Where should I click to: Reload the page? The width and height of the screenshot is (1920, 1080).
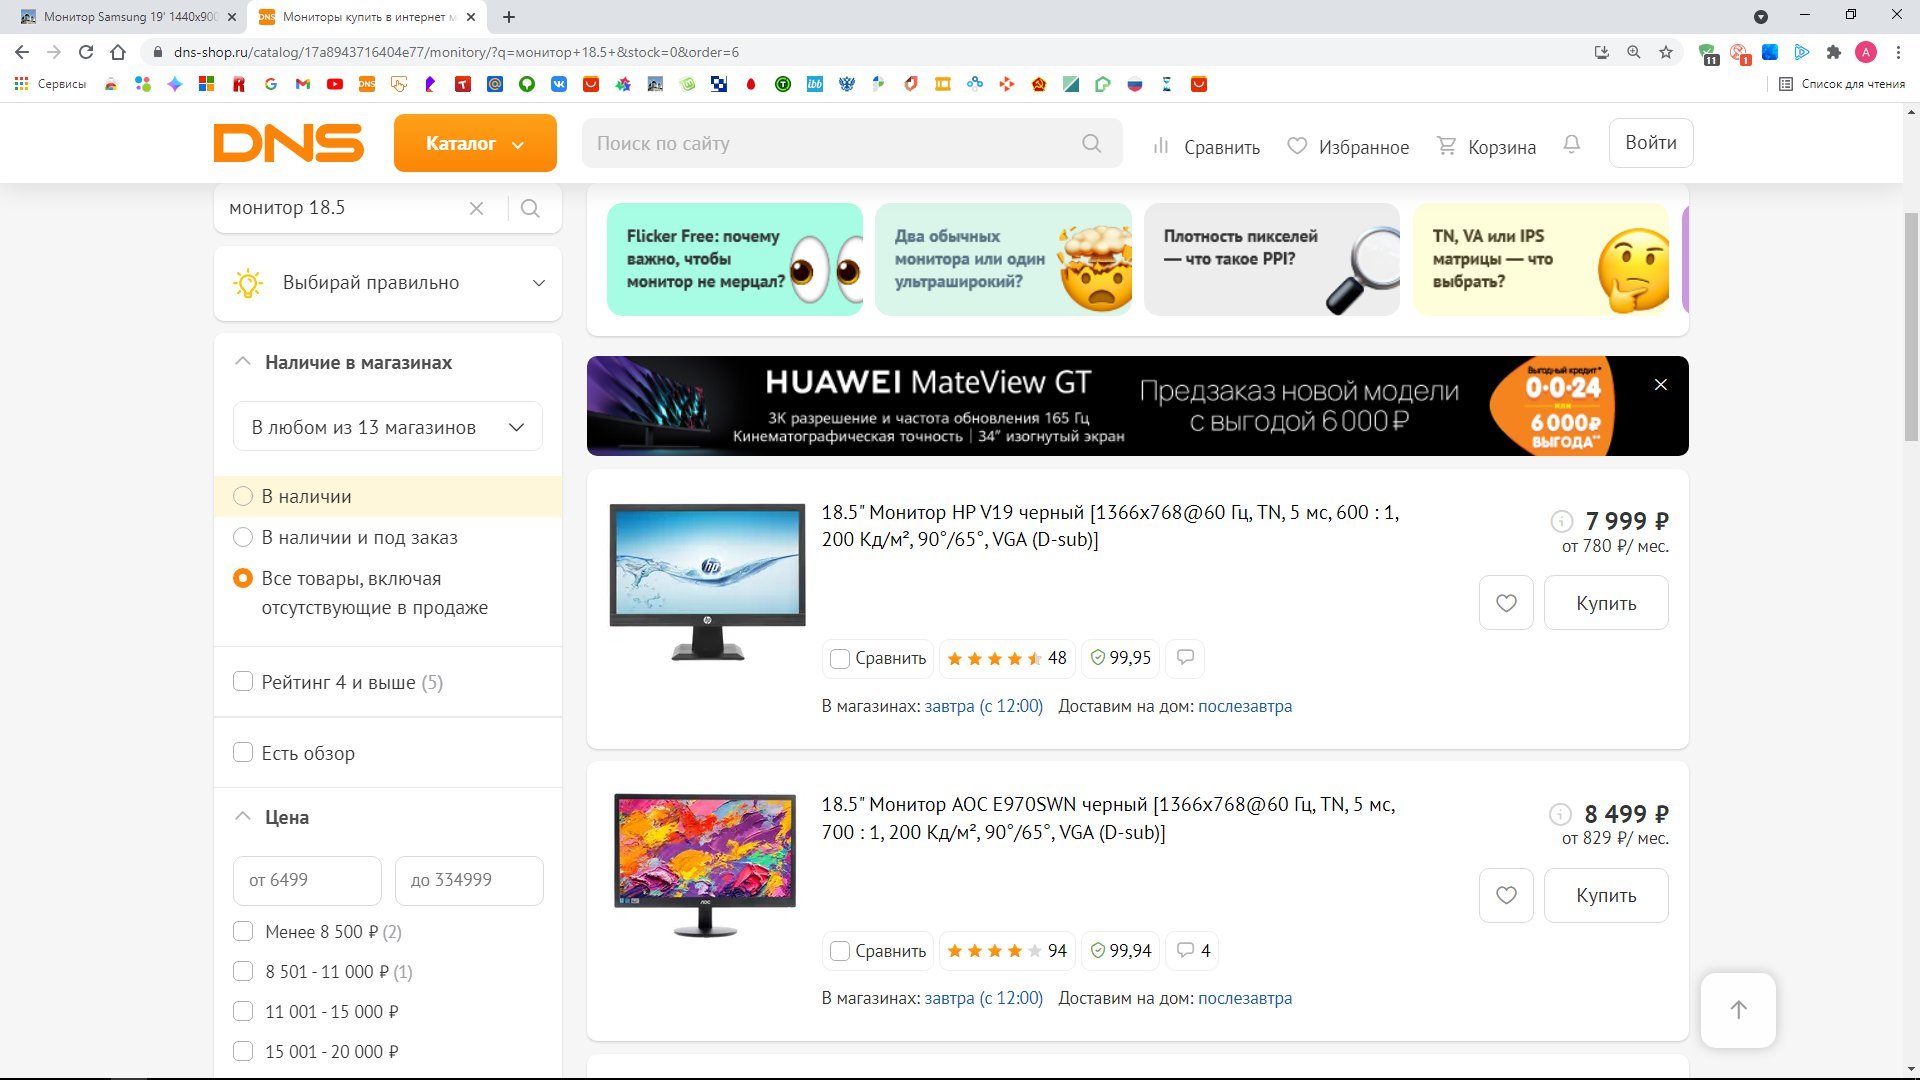tap(86, 52)
